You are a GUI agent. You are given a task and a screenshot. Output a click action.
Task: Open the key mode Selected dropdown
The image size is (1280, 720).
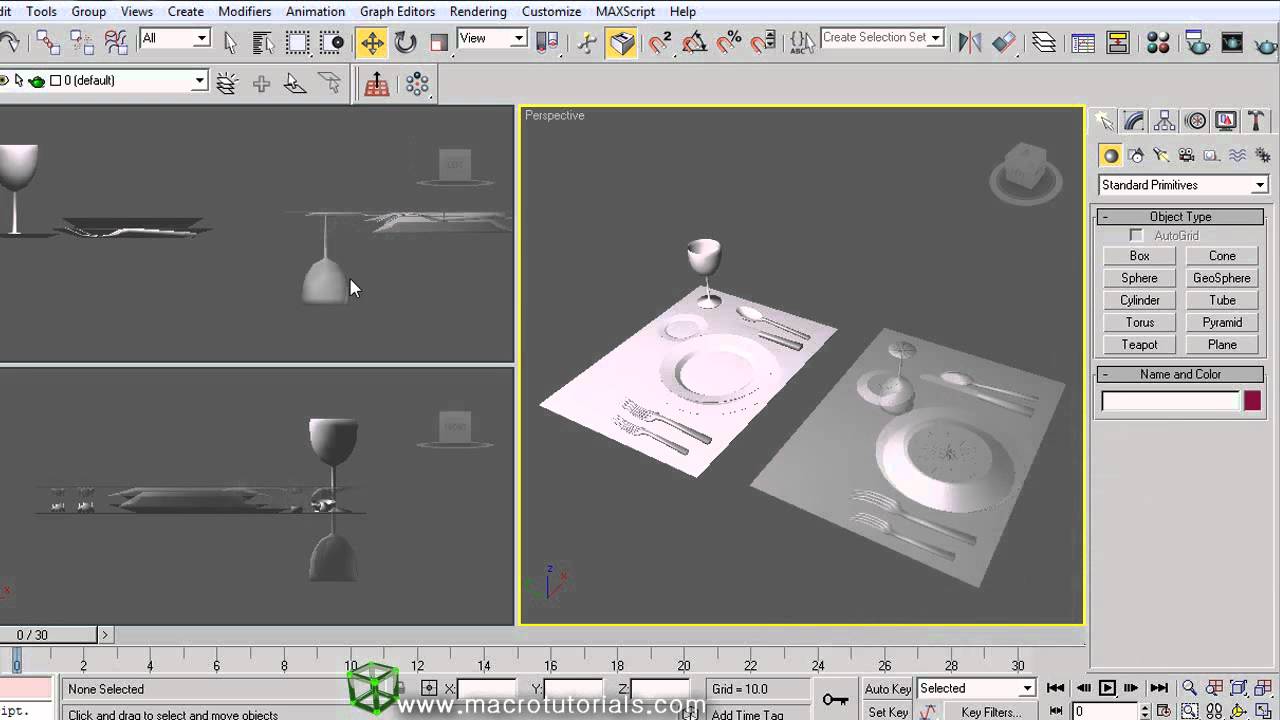pyautogui.click(x=976, y=688)
